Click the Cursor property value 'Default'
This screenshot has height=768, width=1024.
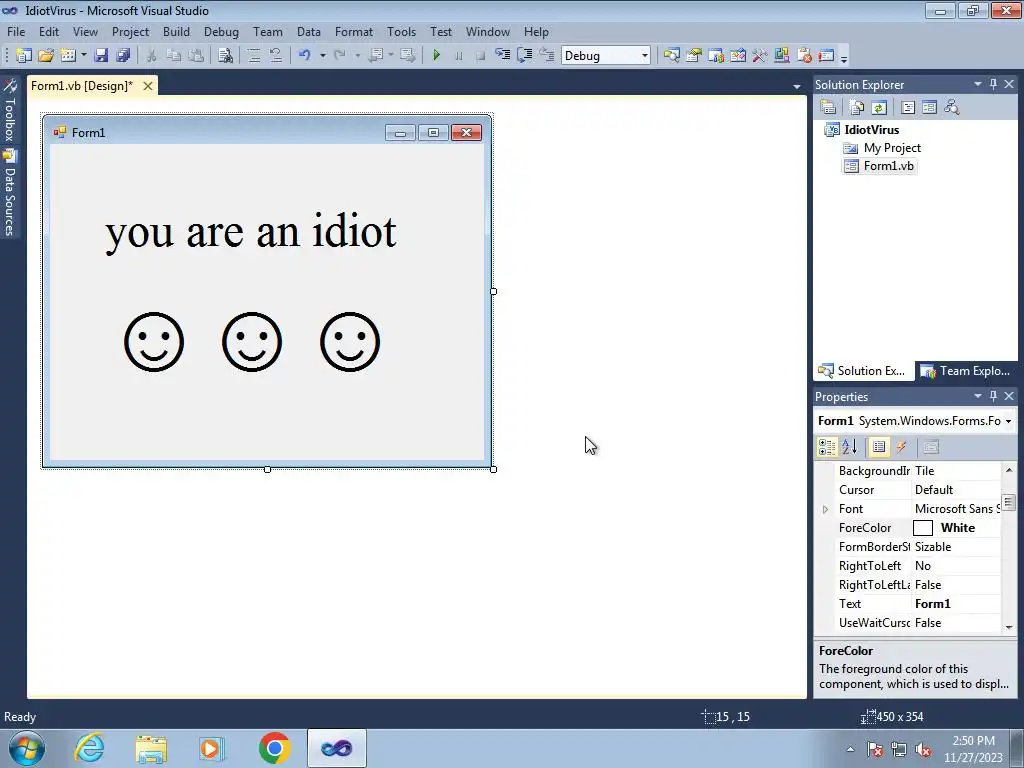pyautogui.click(x=934, y=490)
